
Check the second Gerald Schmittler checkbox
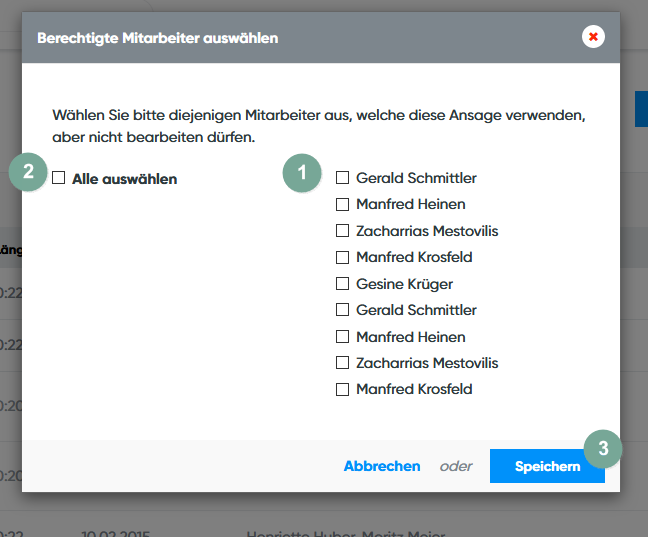coord(342,310)
